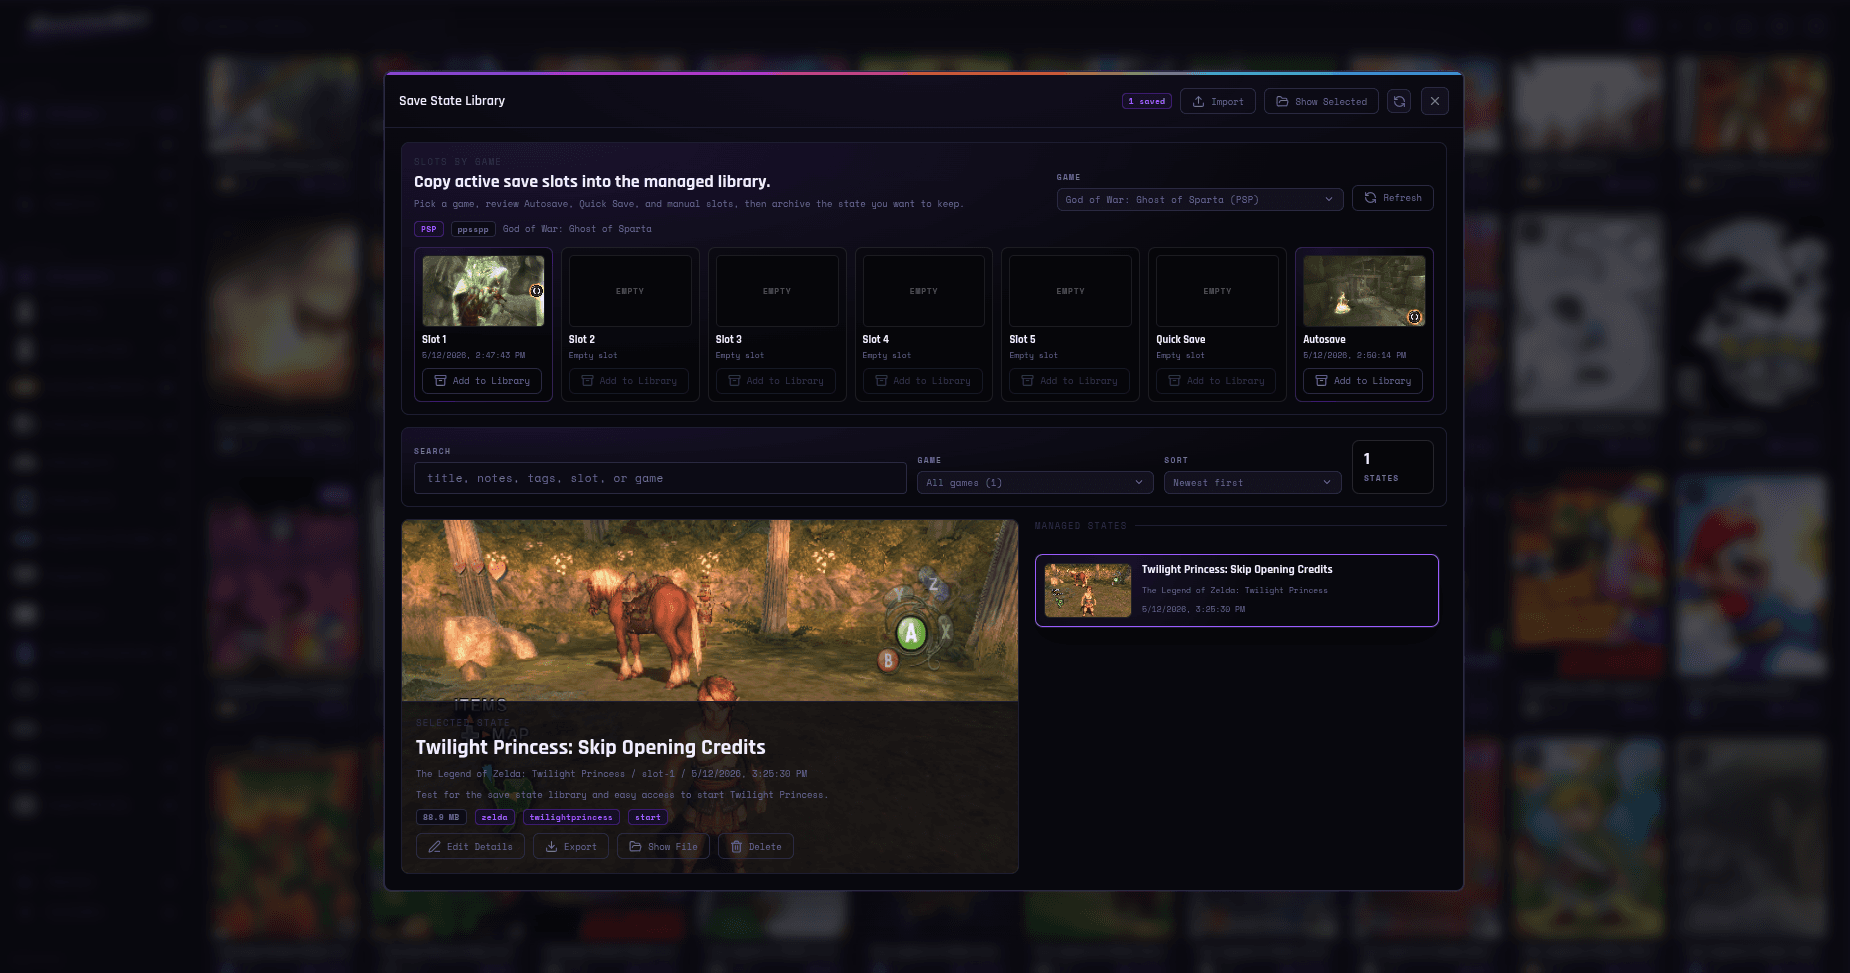Open the God of War game dropdown
This screenshot has width=1850, height=973.
[1200, 199]
